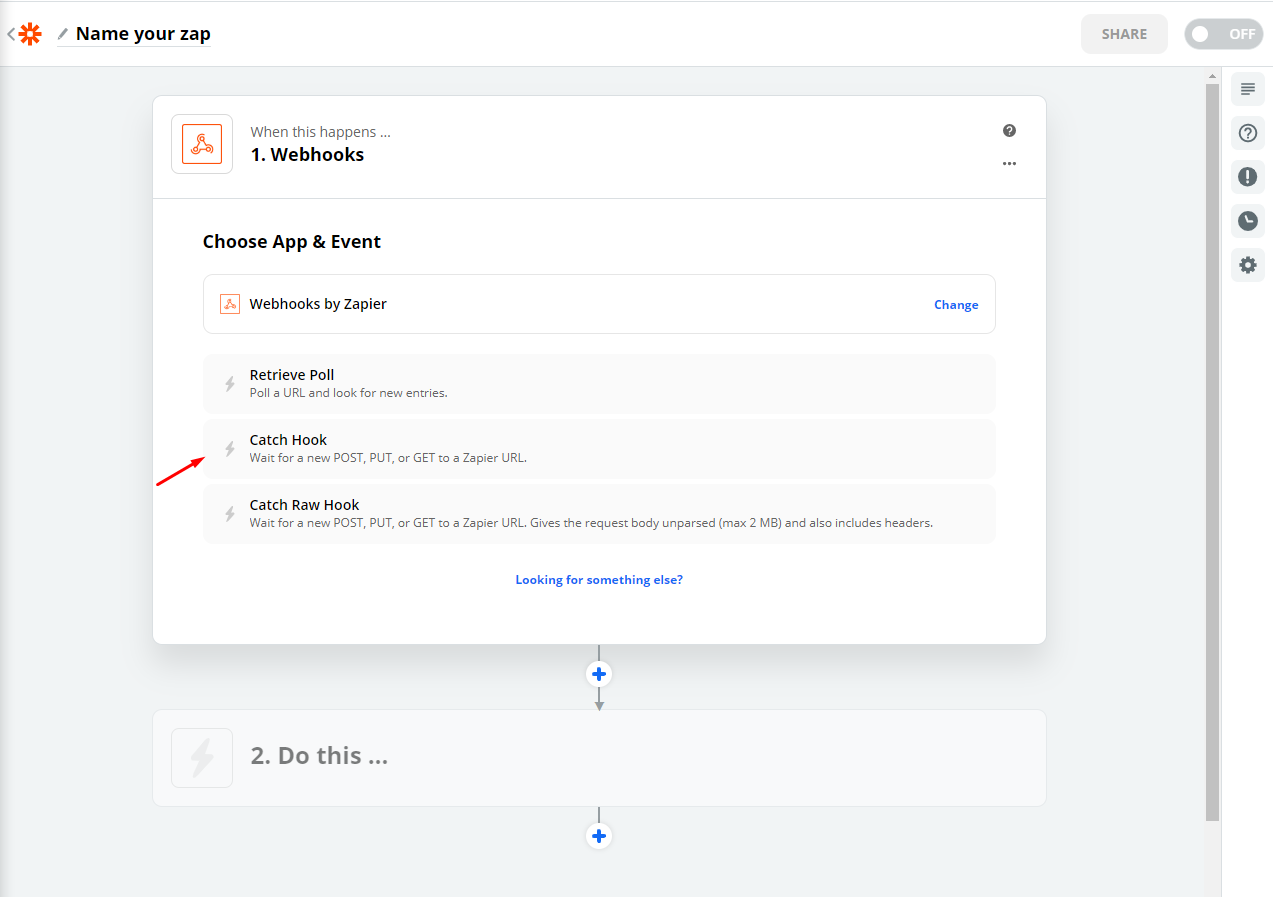Edit the 'Name your zap' title
Viewport: 1273px width, 897px height.
click(143, 34)
